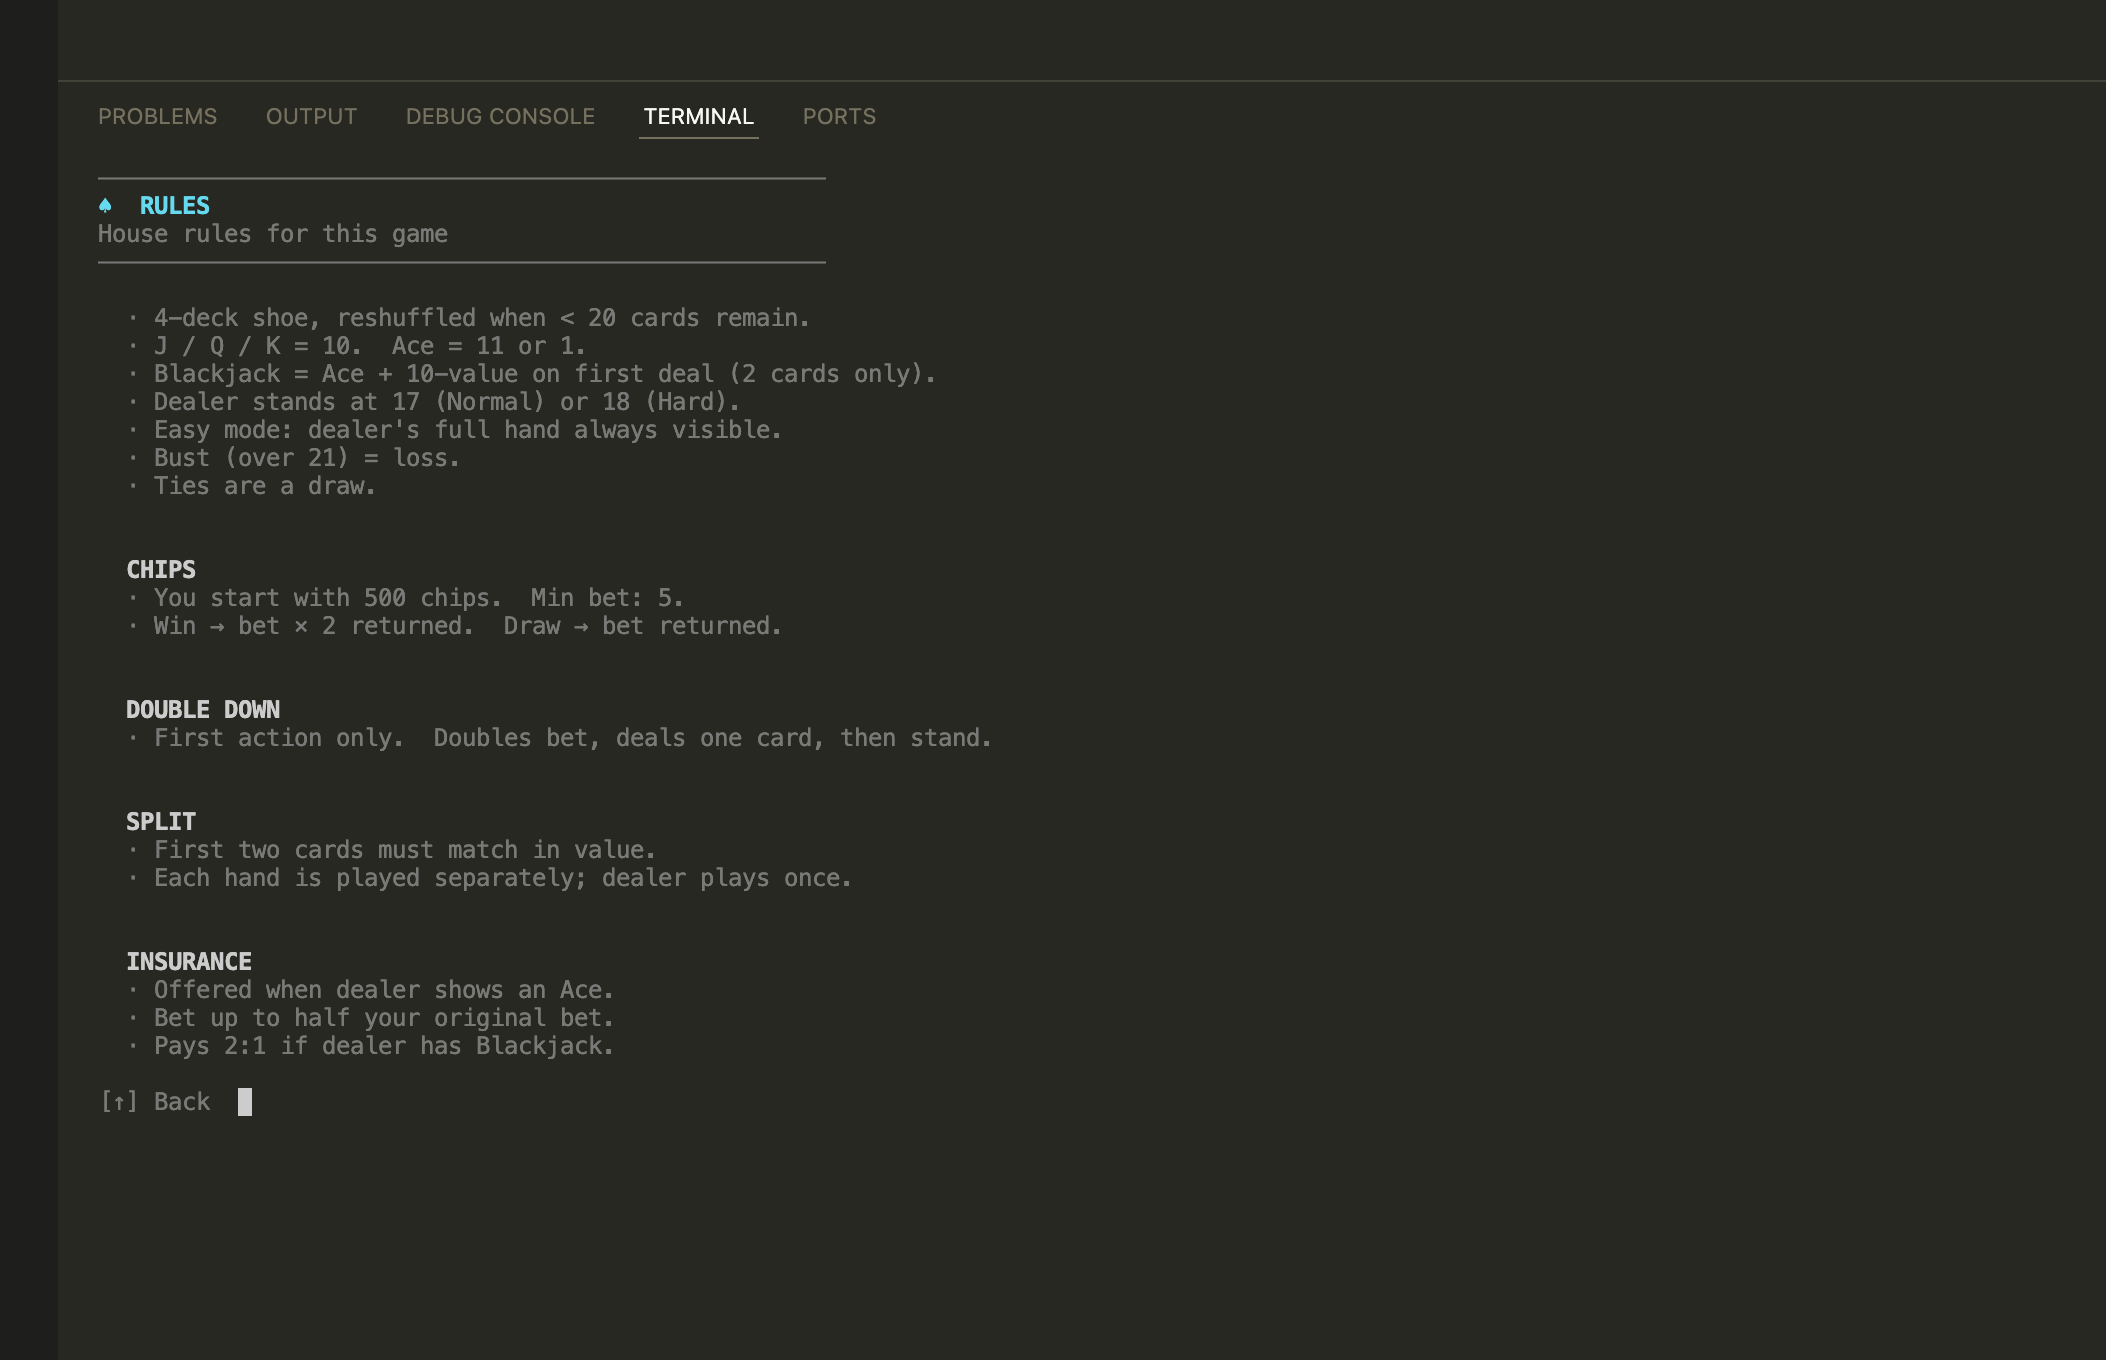The height and width of the screenshot is (1360, 2106).
Task: Click the SPLIT section heading
Action: [x=161, y=822]
